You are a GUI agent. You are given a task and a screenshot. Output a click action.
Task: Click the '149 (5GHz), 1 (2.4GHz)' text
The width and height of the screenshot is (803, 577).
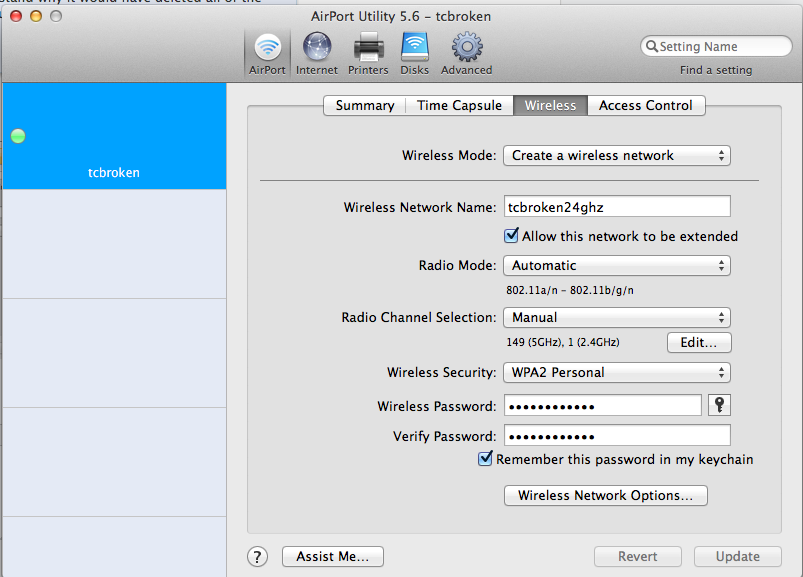click(x=563, y=342)
